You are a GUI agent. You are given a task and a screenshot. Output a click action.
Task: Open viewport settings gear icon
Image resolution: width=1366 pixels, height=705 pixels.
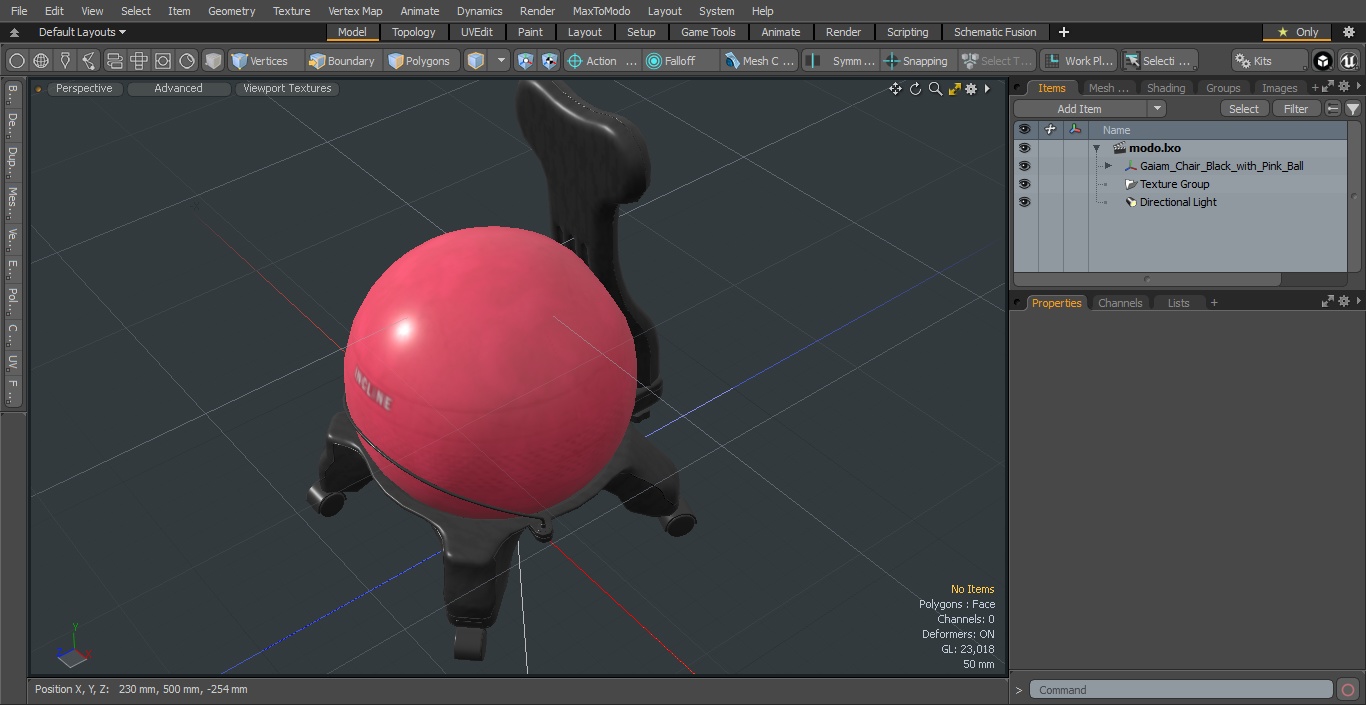(970, 89)
